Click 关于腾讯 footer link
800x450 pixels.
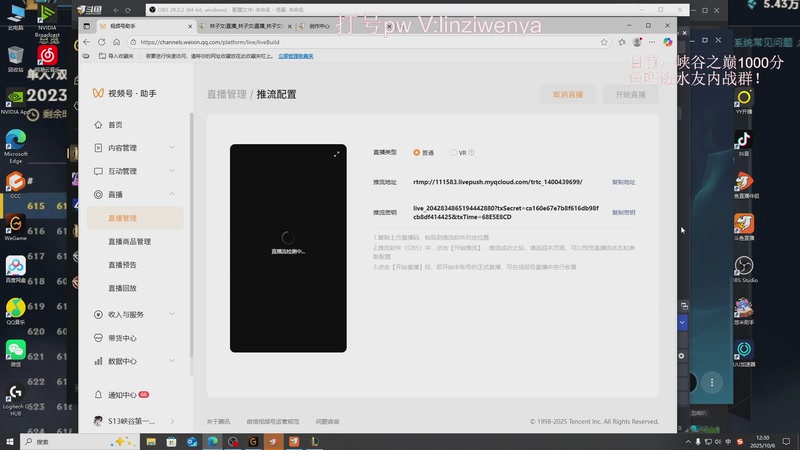[218, 421]
